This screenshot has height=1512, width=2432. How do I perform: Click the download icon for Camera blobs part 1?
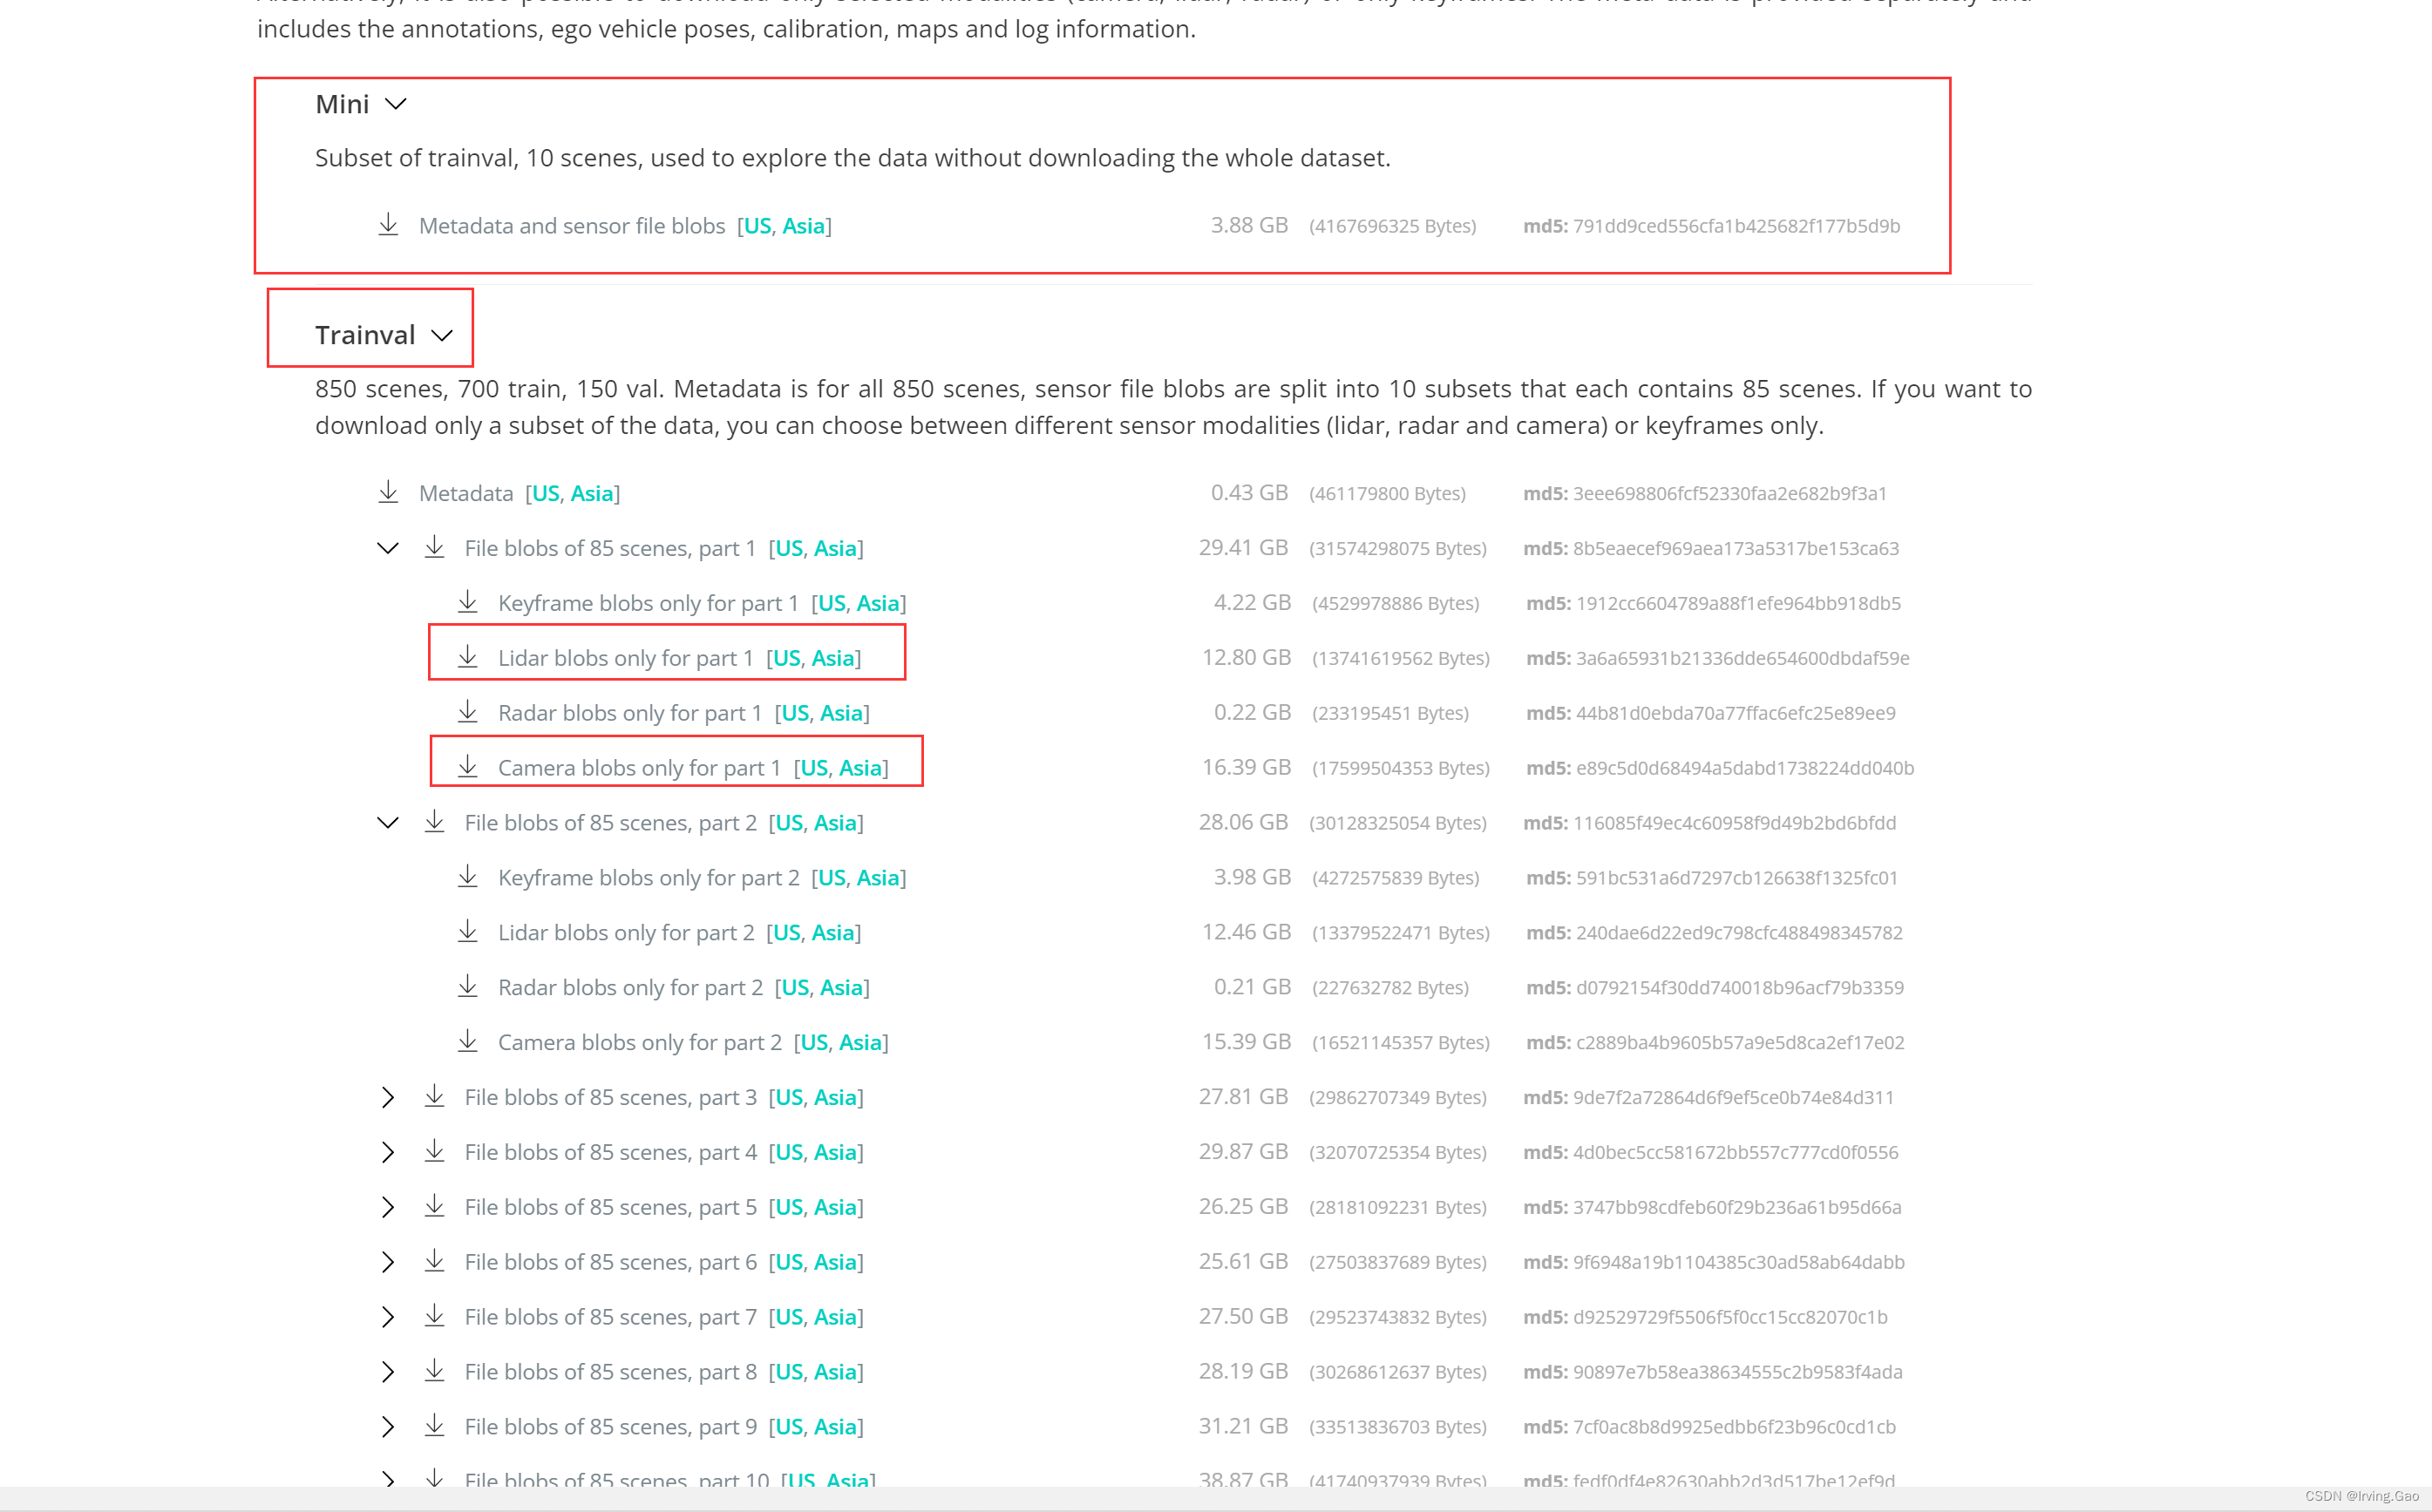[x=467, y=767]
